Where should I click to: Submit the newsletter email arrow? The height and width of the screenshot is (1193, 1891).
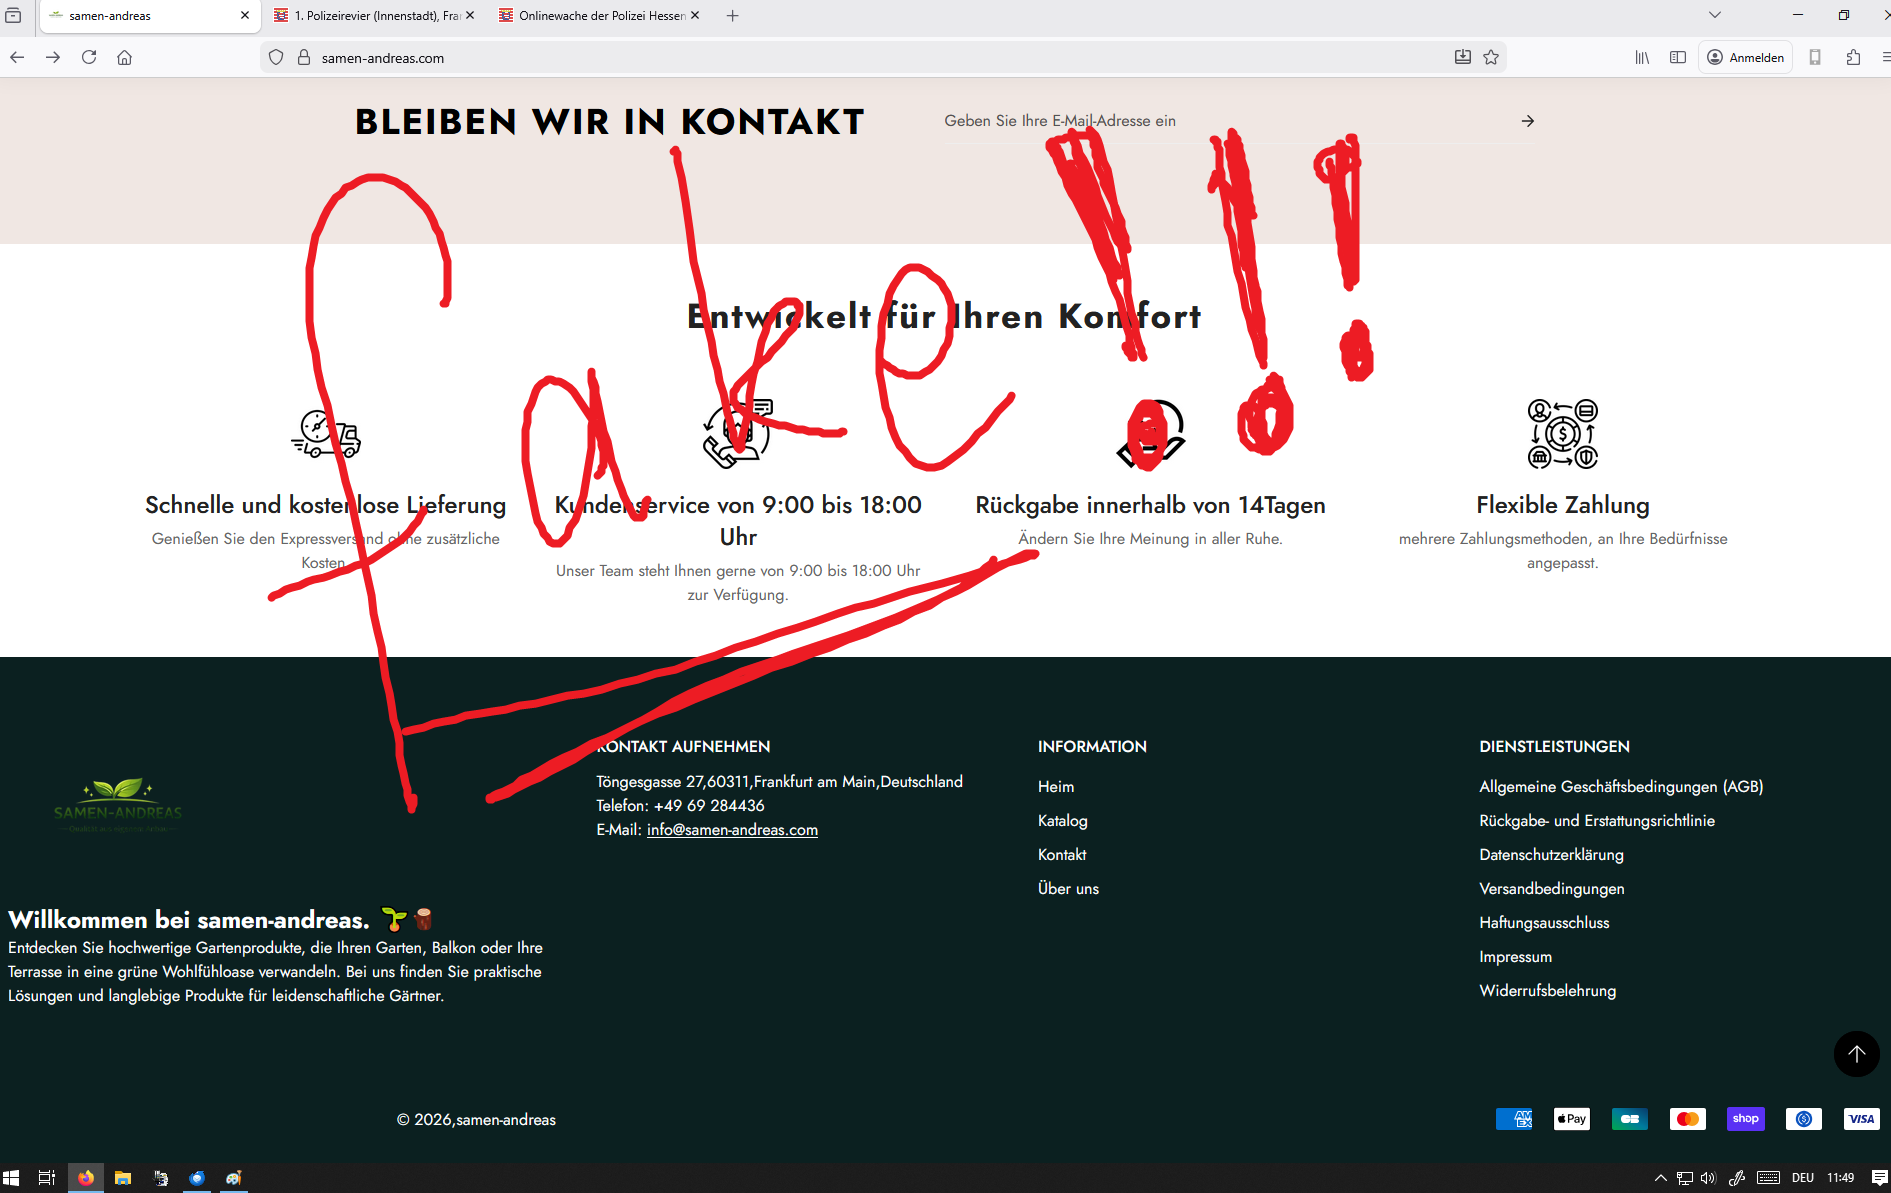(1527, 121)
